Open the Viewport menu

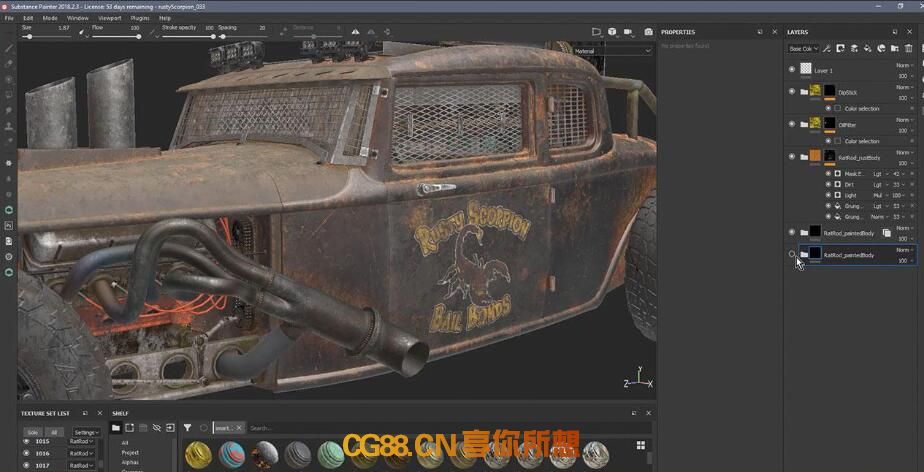coord(110,18)
